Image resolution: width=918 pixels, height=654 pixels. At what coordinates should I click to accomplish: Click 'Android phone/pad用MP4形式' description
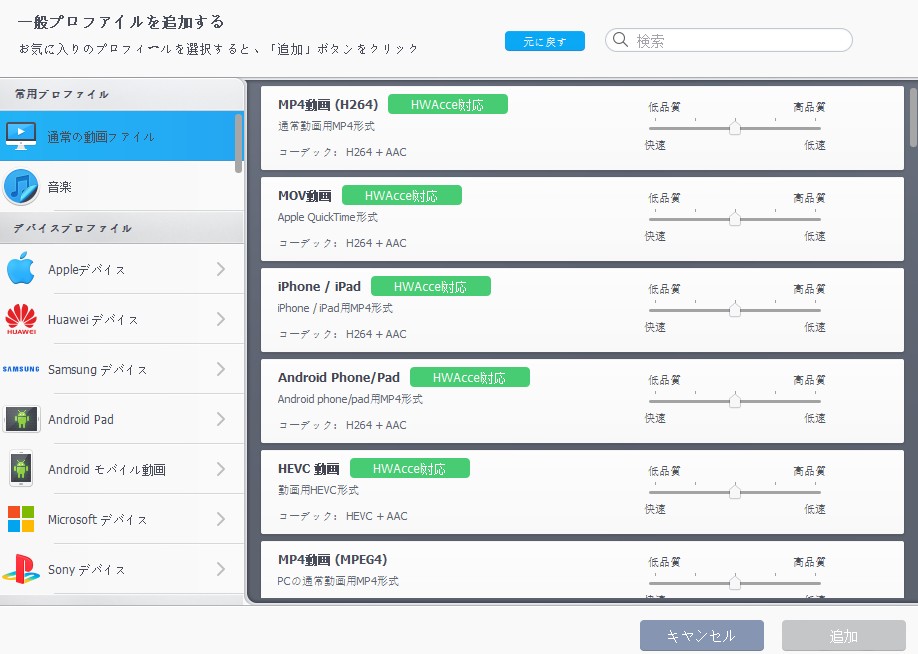pyautogui.click(x=350, y=399)
